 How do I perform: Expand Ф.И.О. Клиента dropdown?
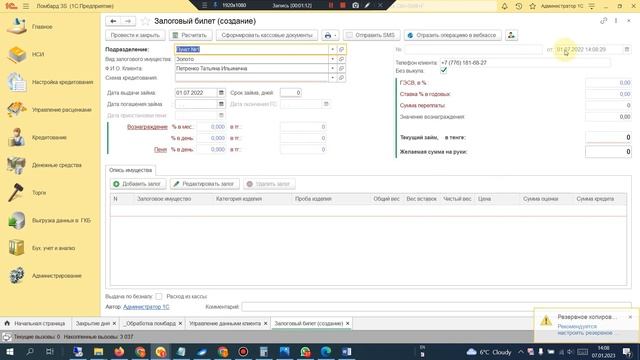[333, 69]
